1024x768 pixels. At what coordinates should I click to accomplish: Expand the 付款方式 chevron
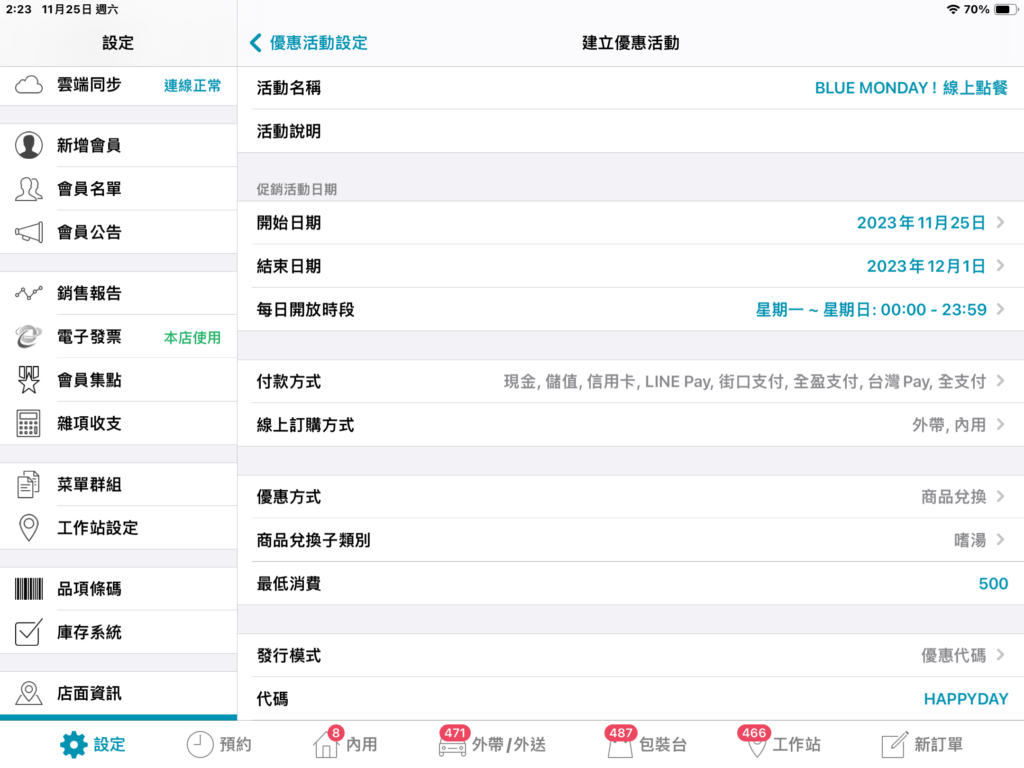point(1000,381)
